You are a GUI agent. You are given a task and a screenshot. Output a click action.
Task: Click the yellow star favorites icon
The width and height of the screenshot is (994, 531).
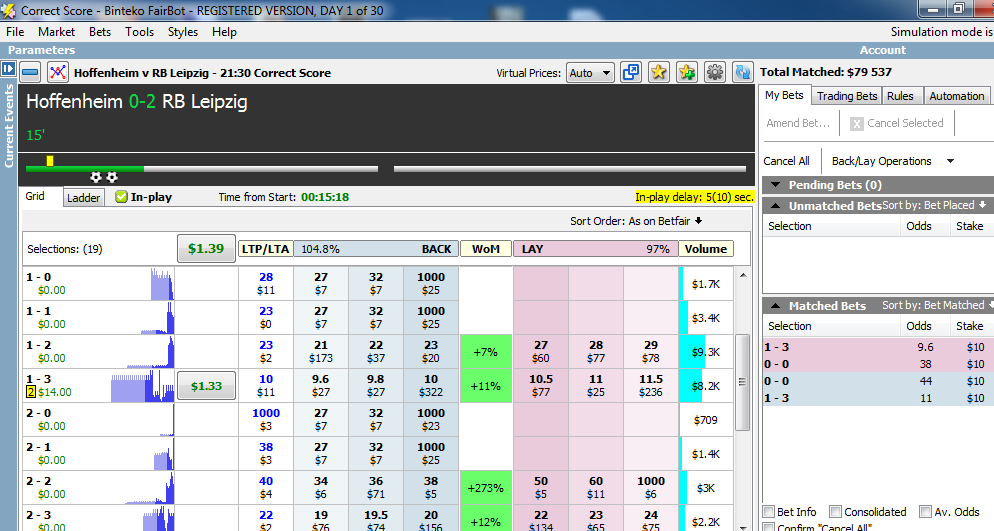coord(659,72)
